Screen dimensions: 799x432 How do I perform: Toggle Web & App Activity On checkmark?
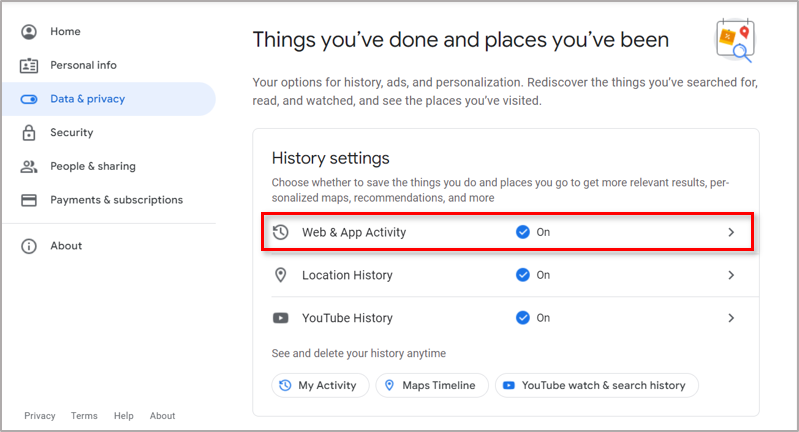click(x=522, y=232)
